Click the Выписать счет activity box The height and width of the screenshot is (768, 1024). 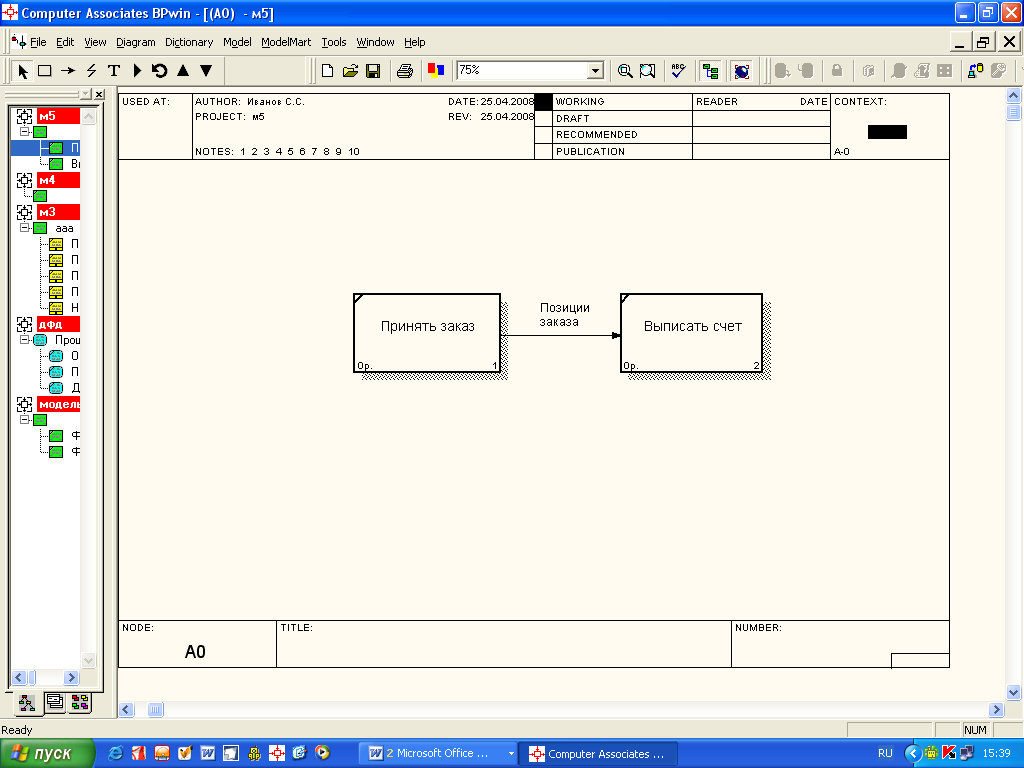692,332
